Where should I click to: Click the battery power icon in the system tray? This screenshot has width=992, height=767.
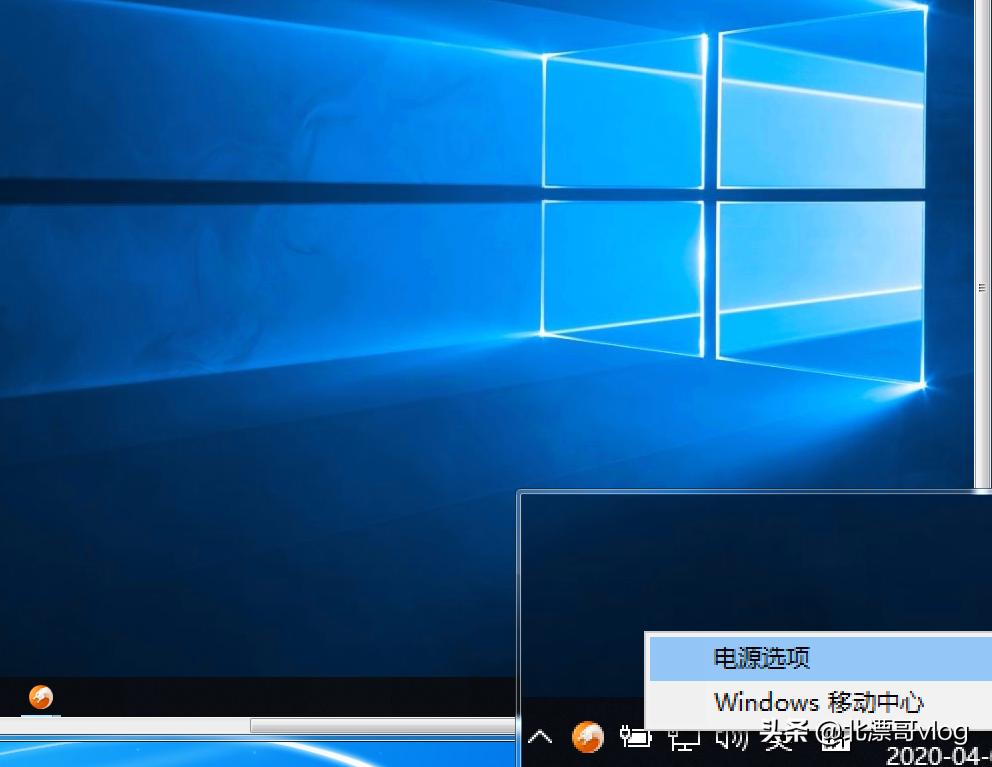pos(637,739)
